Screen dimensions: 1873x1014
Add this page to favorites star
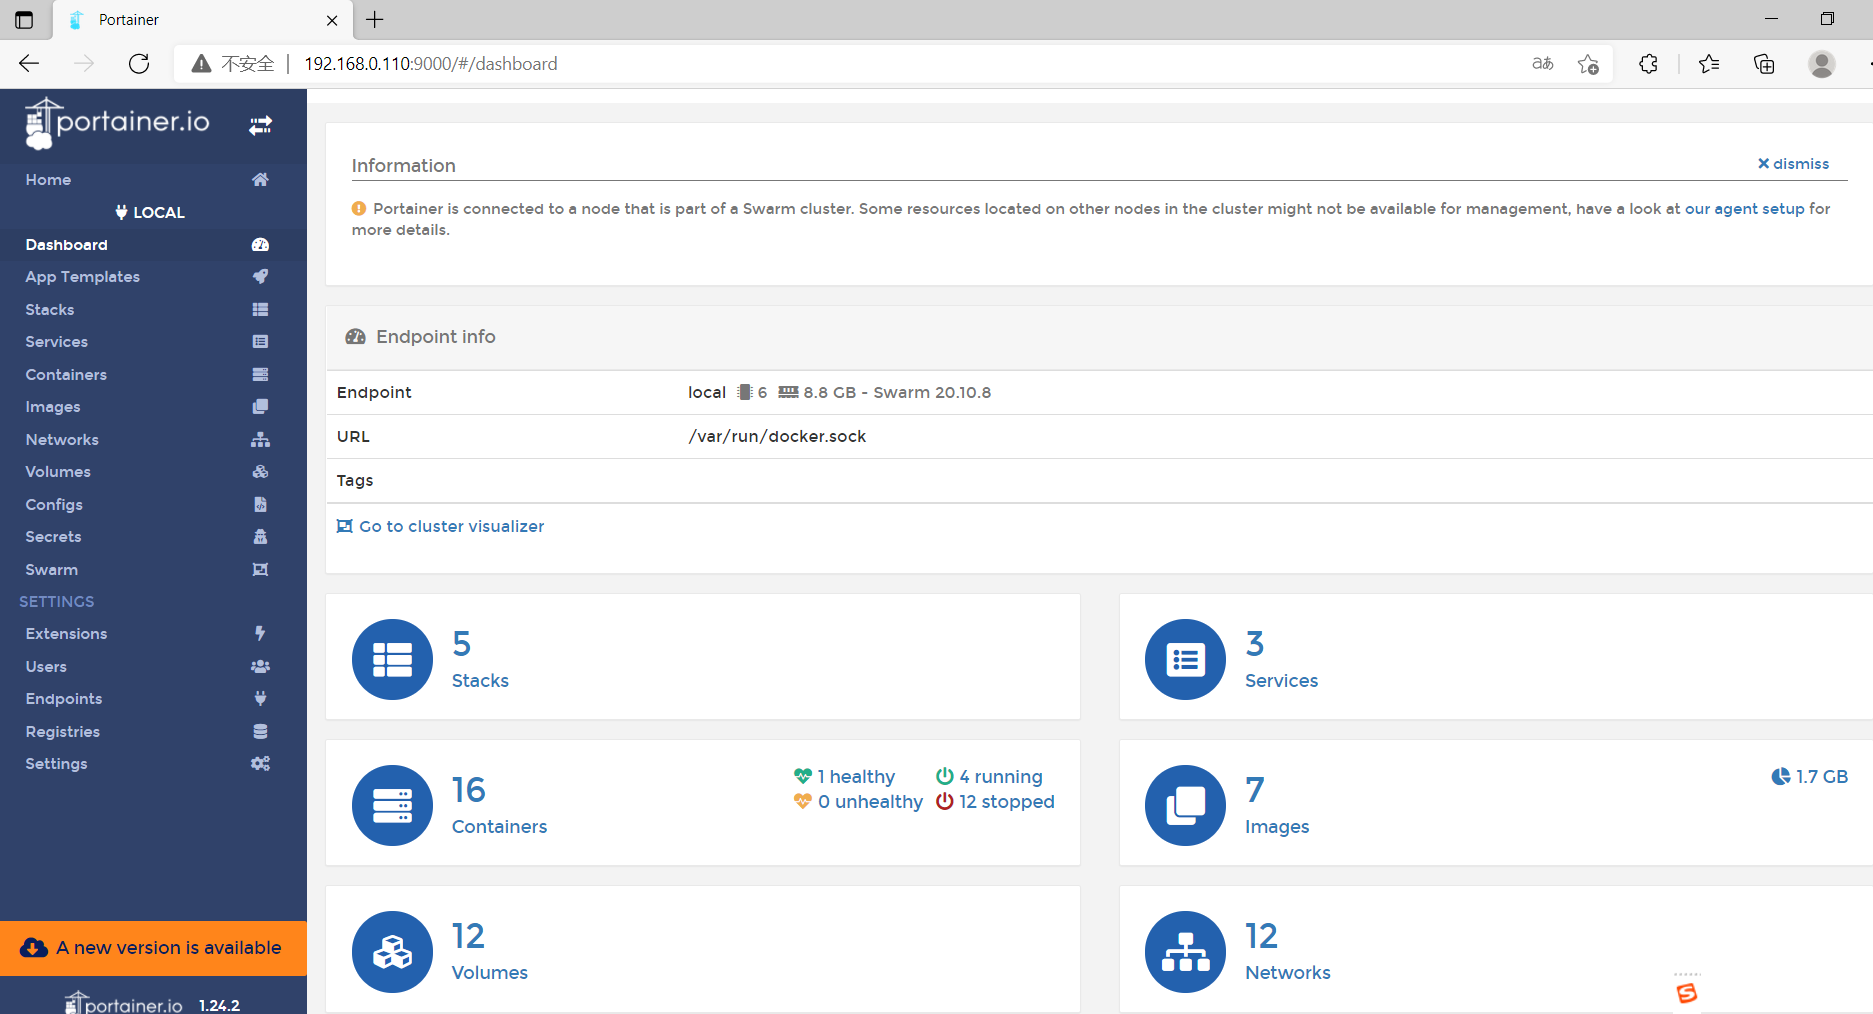click(x=1588, y=64)
